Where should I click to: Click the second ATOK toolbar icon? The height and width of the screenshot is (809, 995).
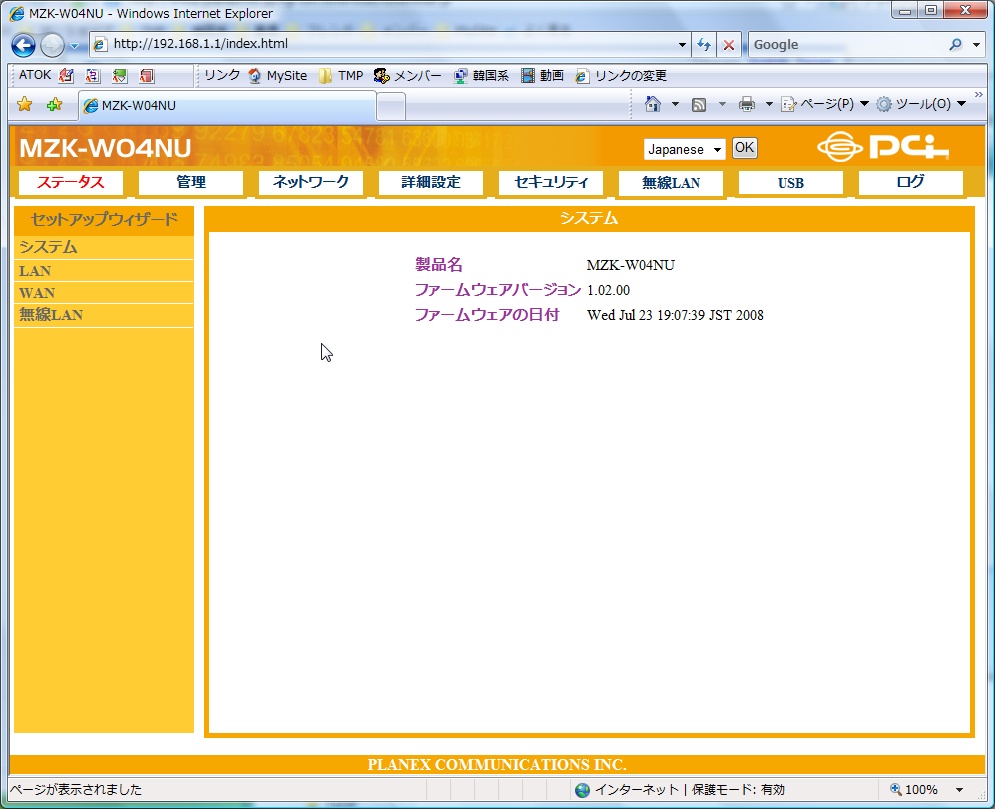(x=93, y=76)
